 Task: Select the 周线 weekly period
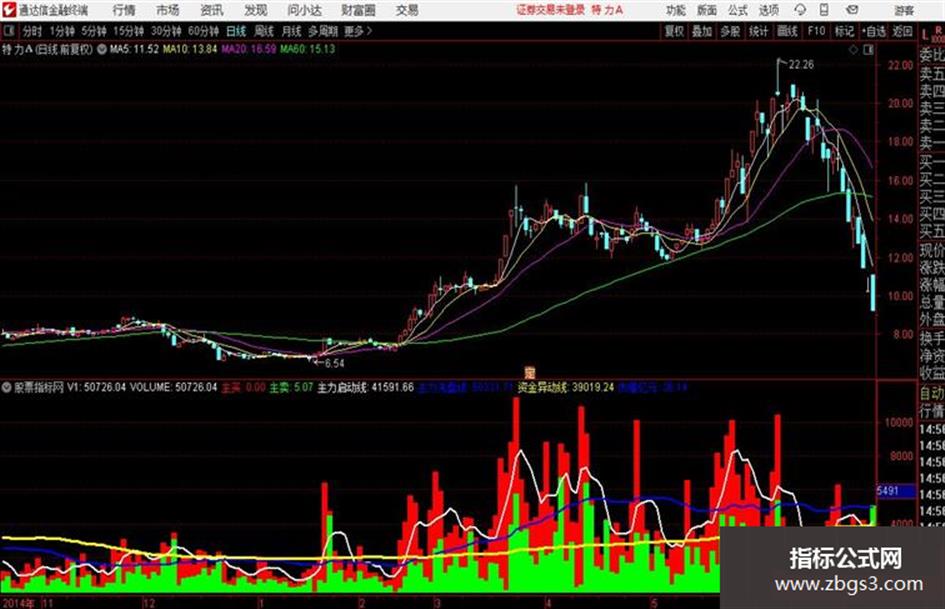click(x=264, y=31)
